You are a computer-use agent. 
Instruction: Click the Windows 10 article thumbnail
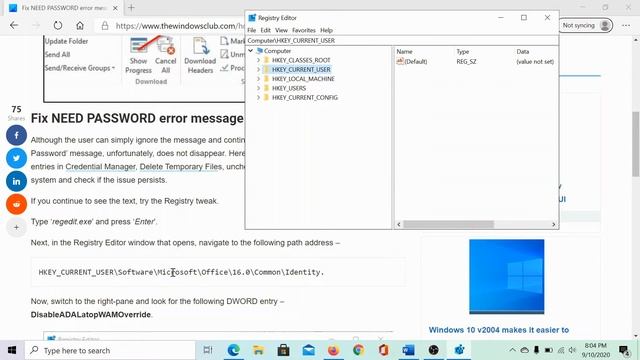pos(507,276)
